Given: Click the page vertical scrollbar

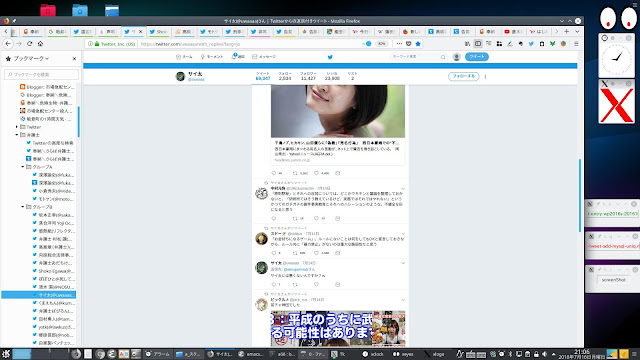Looking at the screenshot, I should point(580,196).
